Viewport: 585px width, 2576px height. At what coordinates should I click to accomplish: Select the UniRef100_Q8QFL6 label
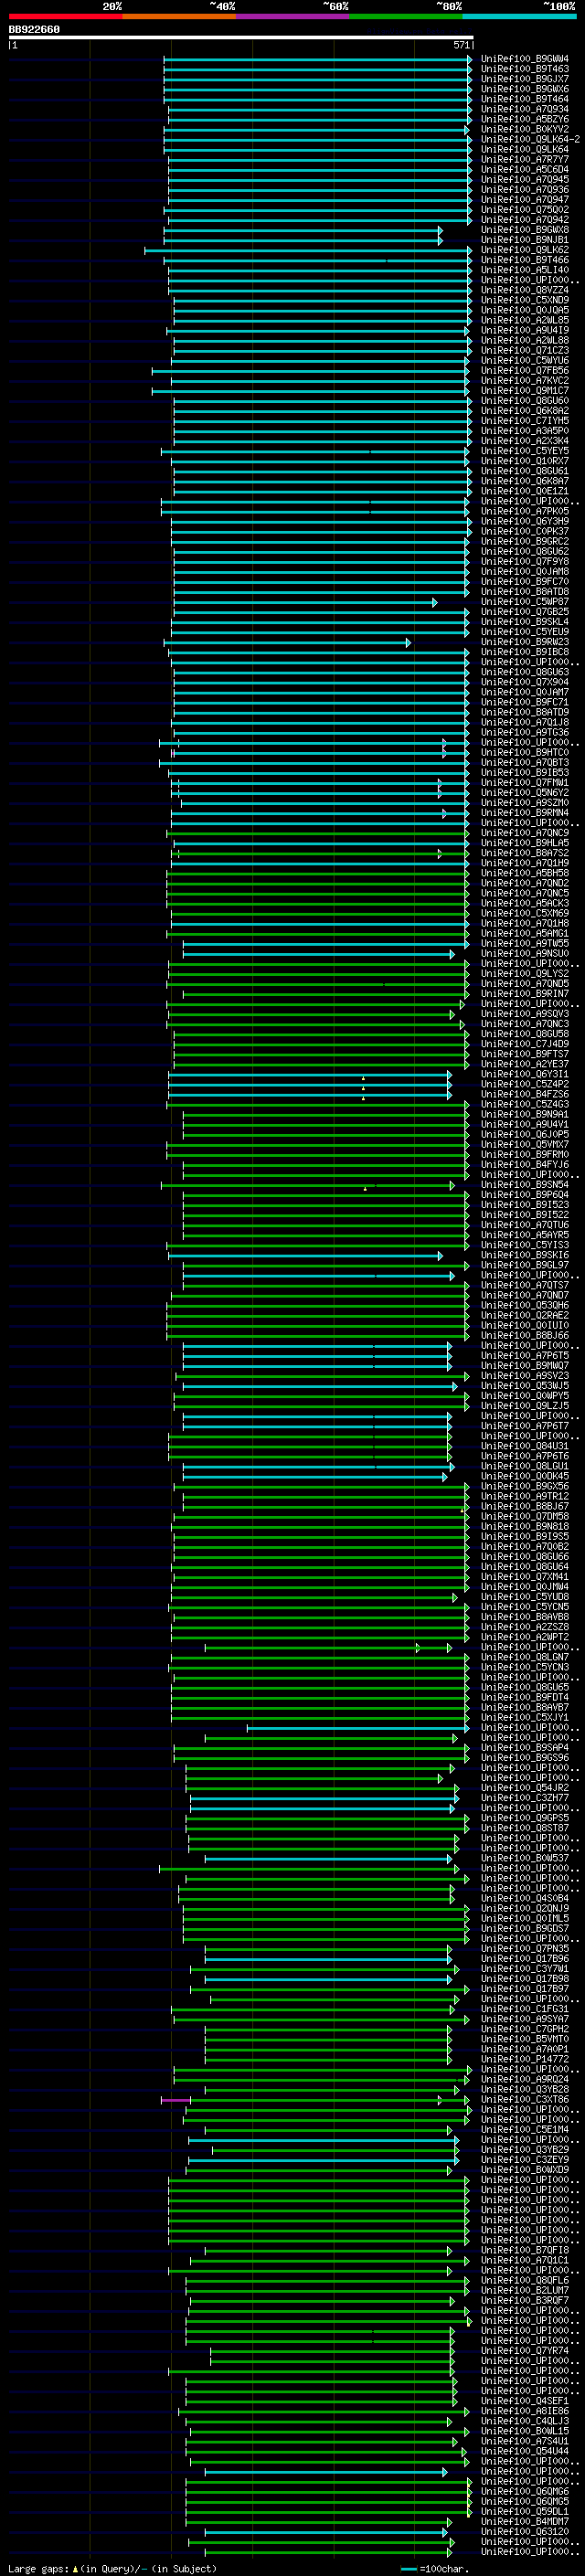pos(525,2280)
